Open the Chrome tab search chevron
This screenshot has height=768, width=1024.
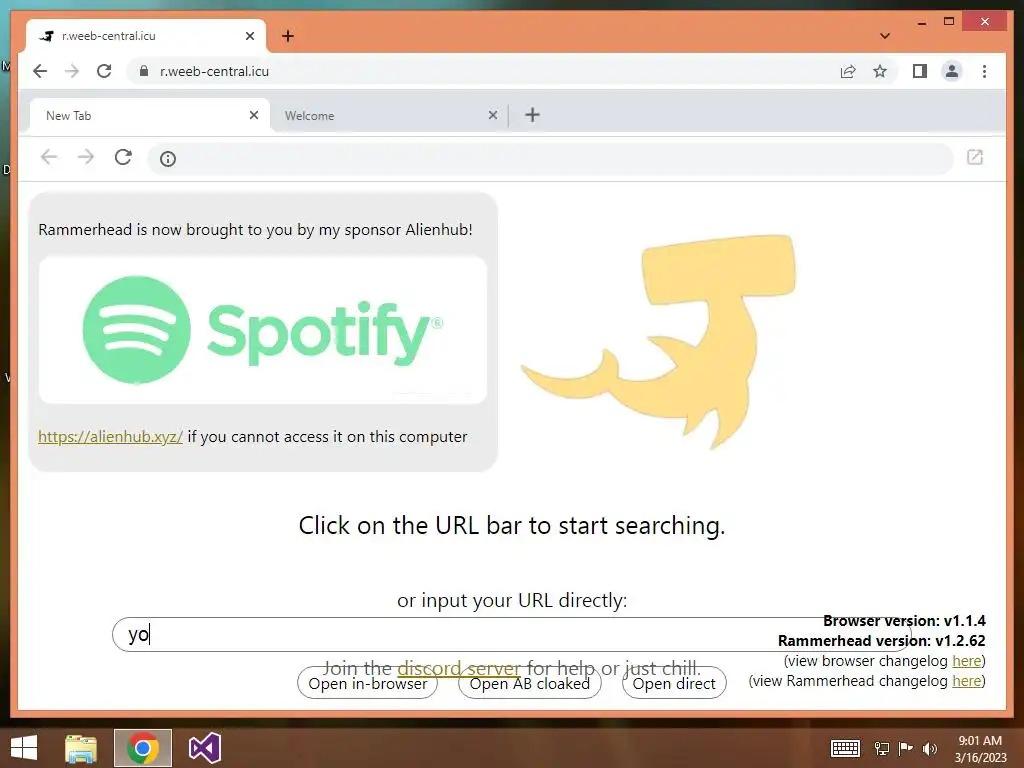885,36
